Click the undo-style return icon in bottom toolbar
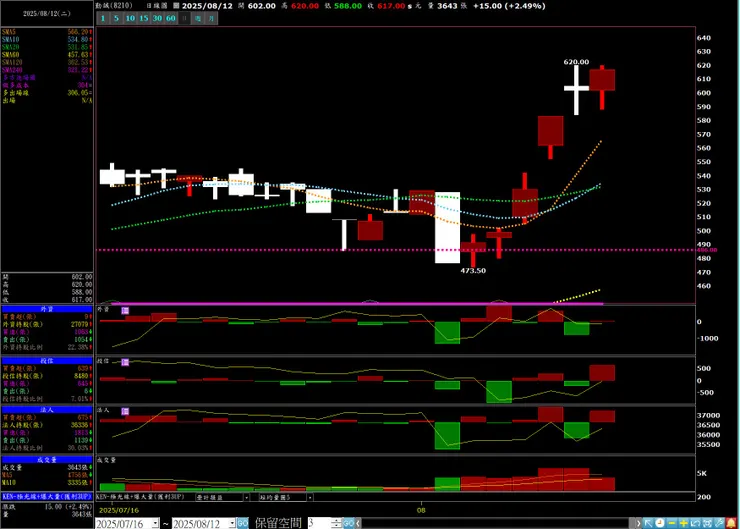Screen dimensions: 740x529 695,523
